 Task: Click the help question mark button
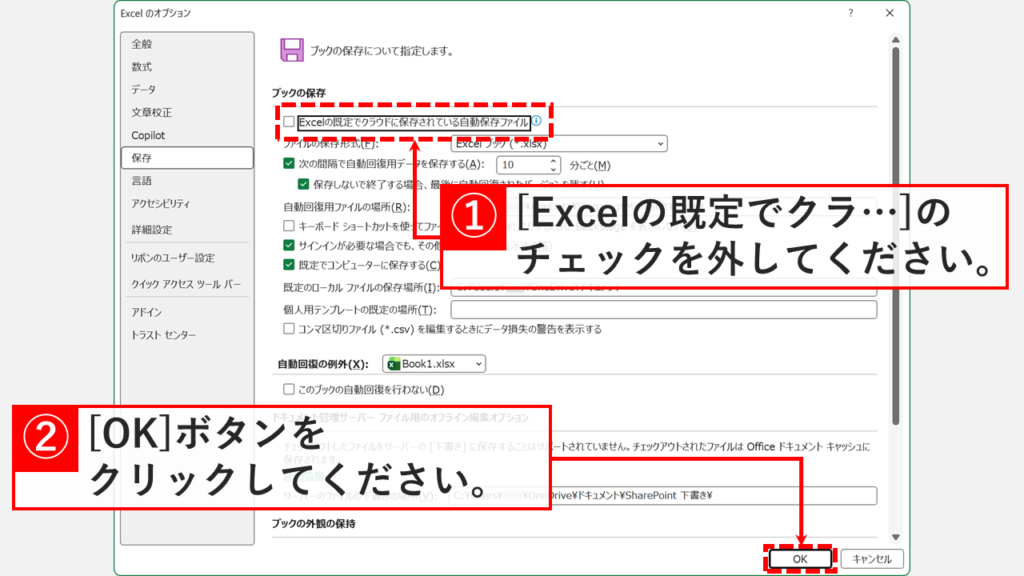tap(850, 13)
